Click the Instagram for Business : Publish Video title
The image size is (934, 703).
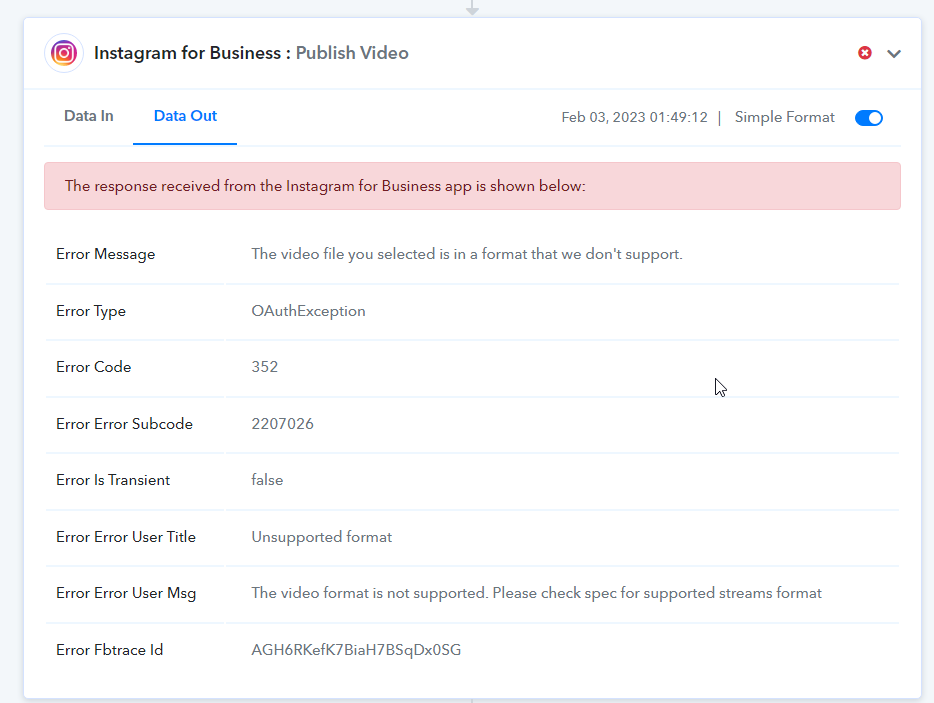(x=251, y=53)
